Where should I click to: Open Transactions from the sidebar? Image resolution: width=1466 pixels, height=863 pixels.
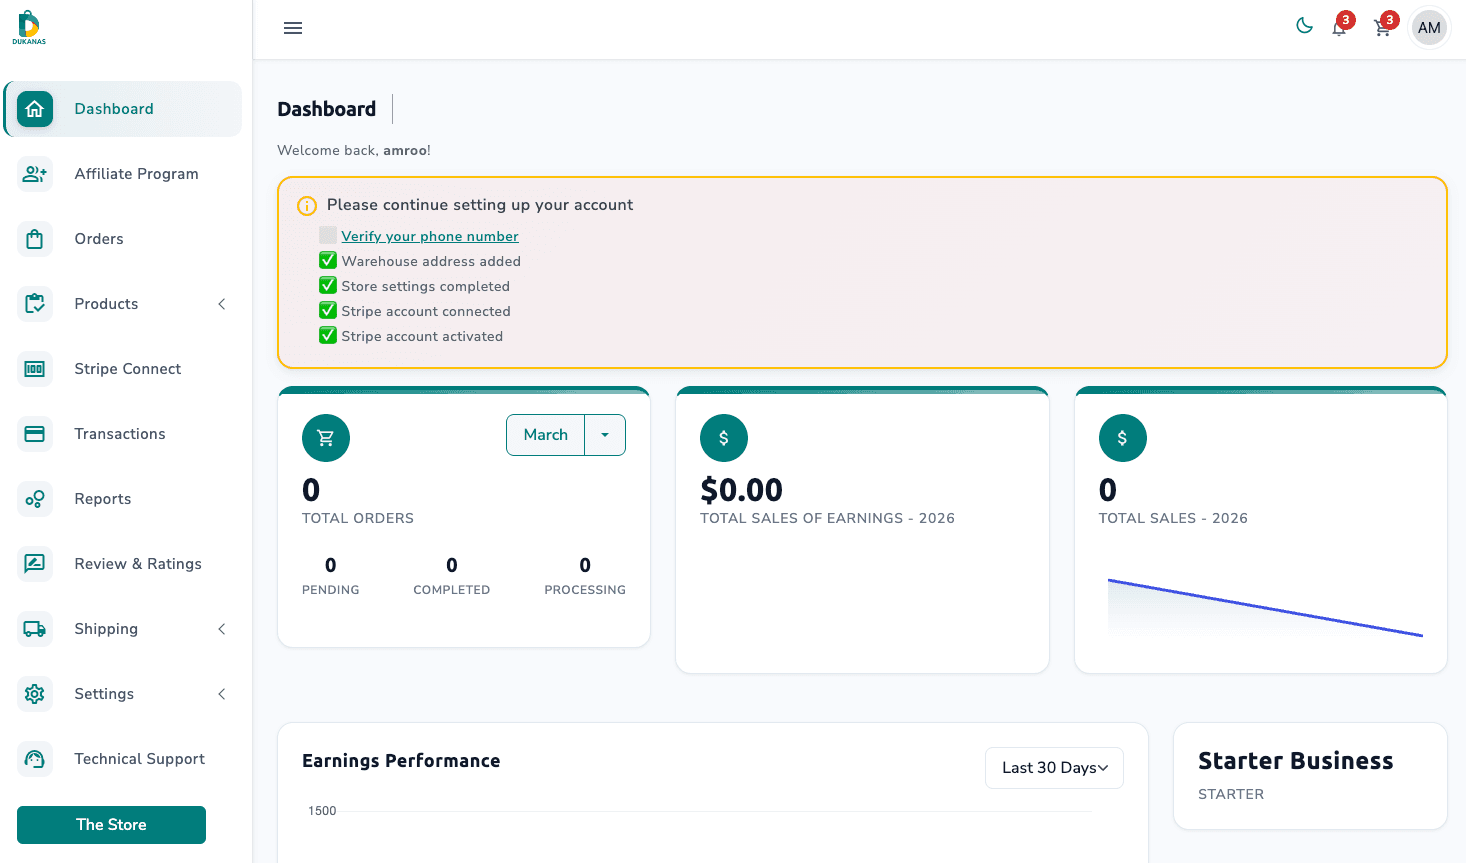click(x=120, y=434)
